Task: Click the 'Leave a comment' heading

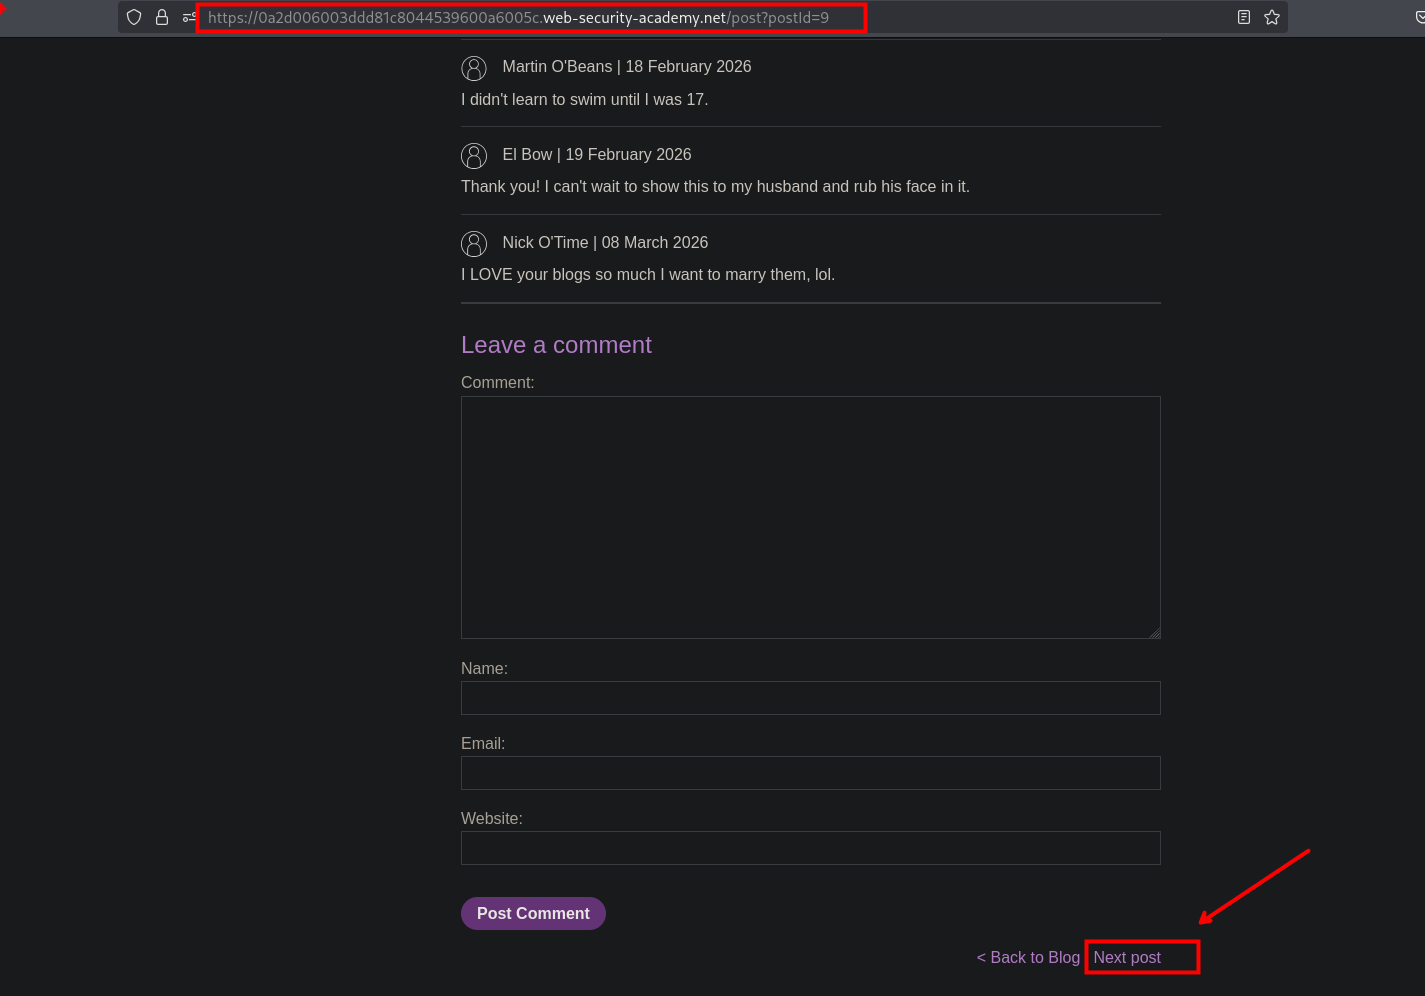Action: 556,345
